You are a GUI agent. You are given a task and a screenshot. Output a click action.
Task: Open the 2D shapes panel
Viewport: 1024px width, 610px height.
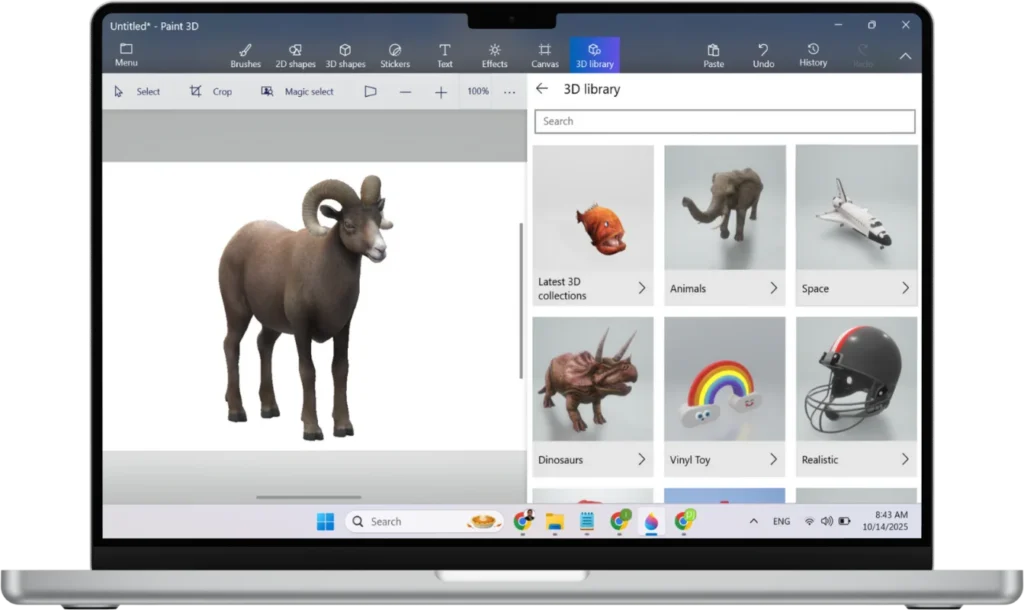(x=295, y=55)
